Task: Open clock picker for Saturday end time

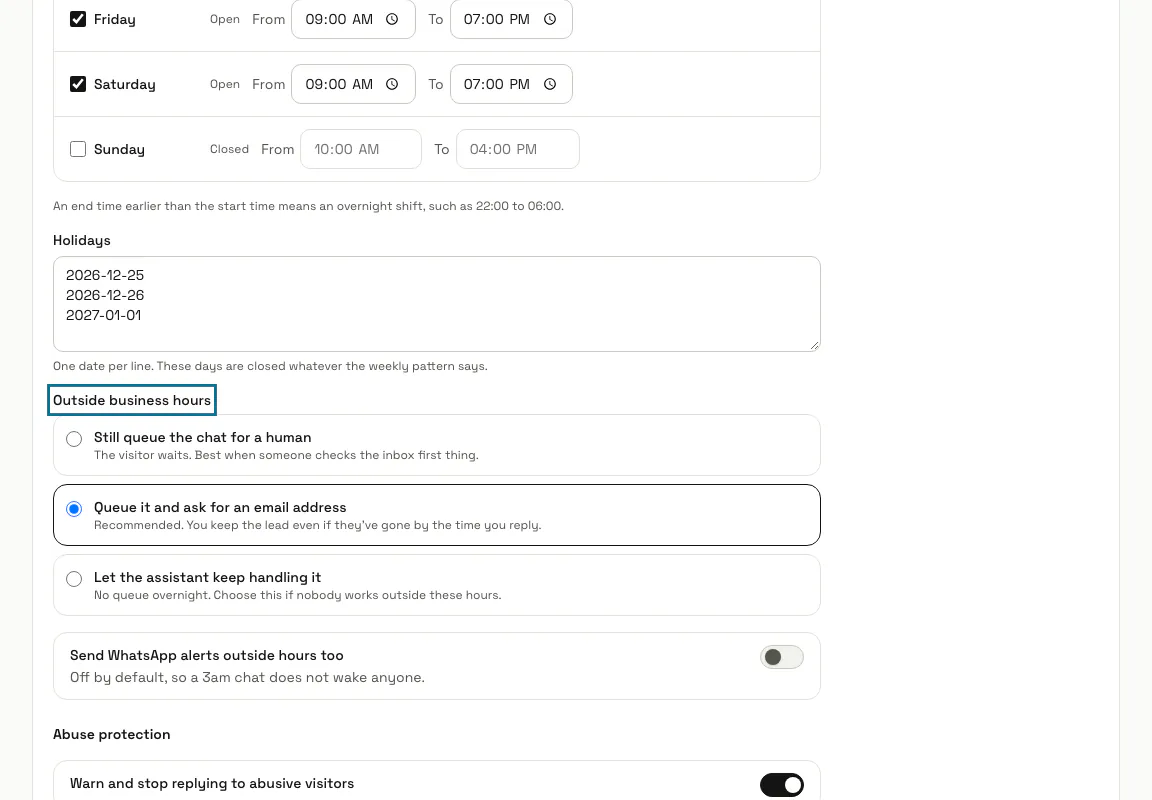Action: [x=550, y=84]
